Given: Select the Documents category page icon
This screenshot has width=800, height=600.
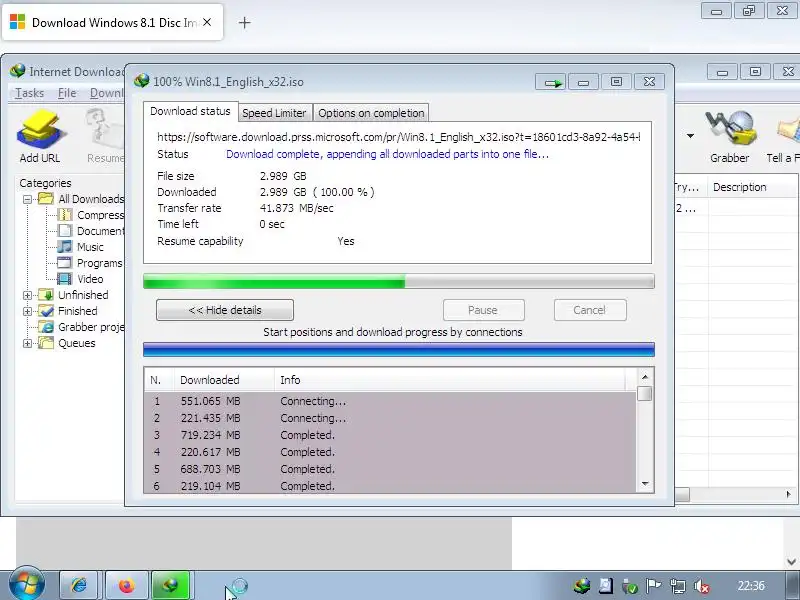Looking at the screenshot, I should tap(65, 231).
